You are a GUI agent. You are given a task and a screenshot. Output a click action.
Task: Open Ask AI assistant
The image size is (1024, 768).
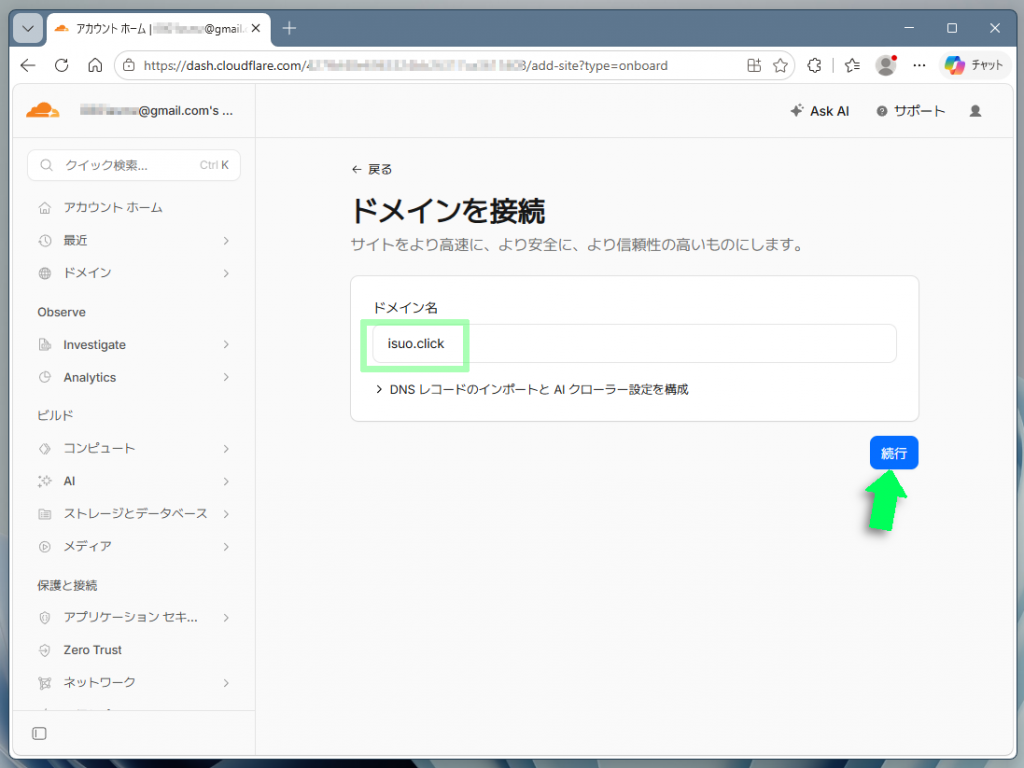pos(820,111)
